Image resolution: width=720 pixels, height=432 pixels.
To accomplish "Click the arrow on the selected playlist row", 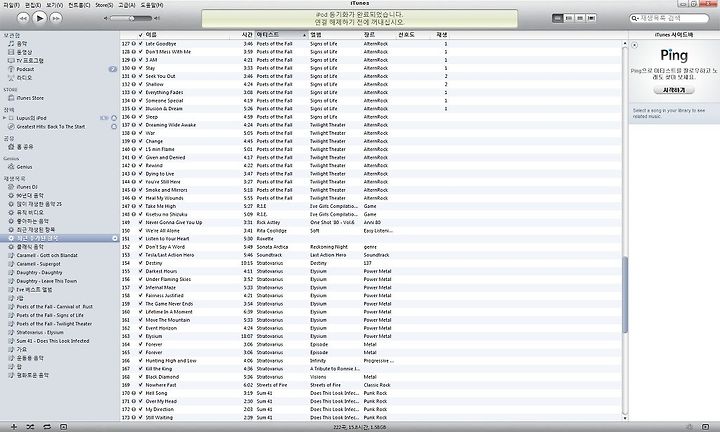I will click(115, 238).
